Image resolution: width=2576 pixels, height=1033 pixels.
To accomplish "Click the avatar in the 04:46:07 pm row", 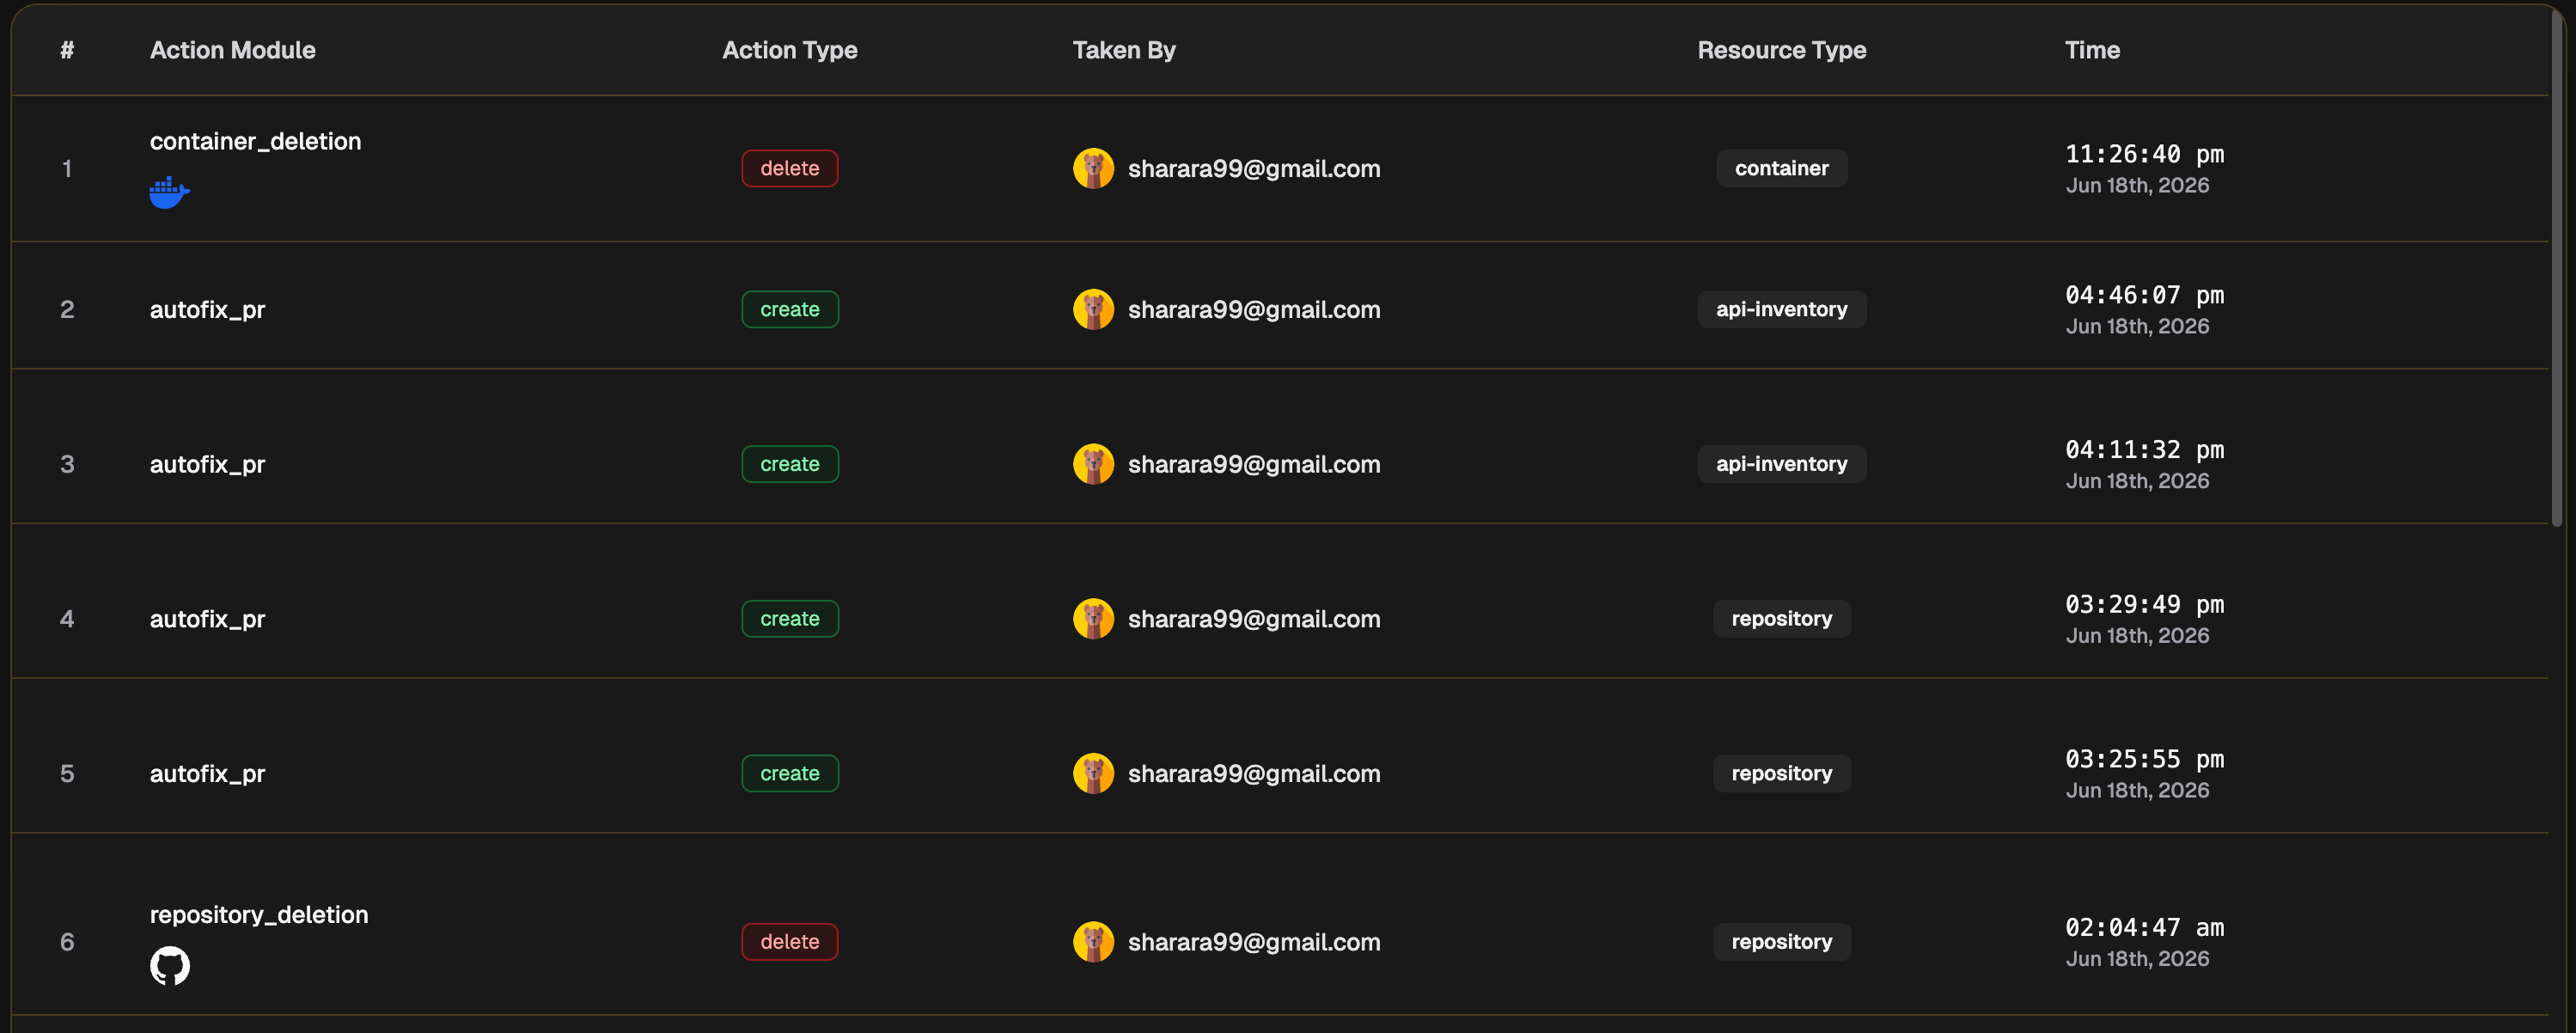I will coord(1093,309).
